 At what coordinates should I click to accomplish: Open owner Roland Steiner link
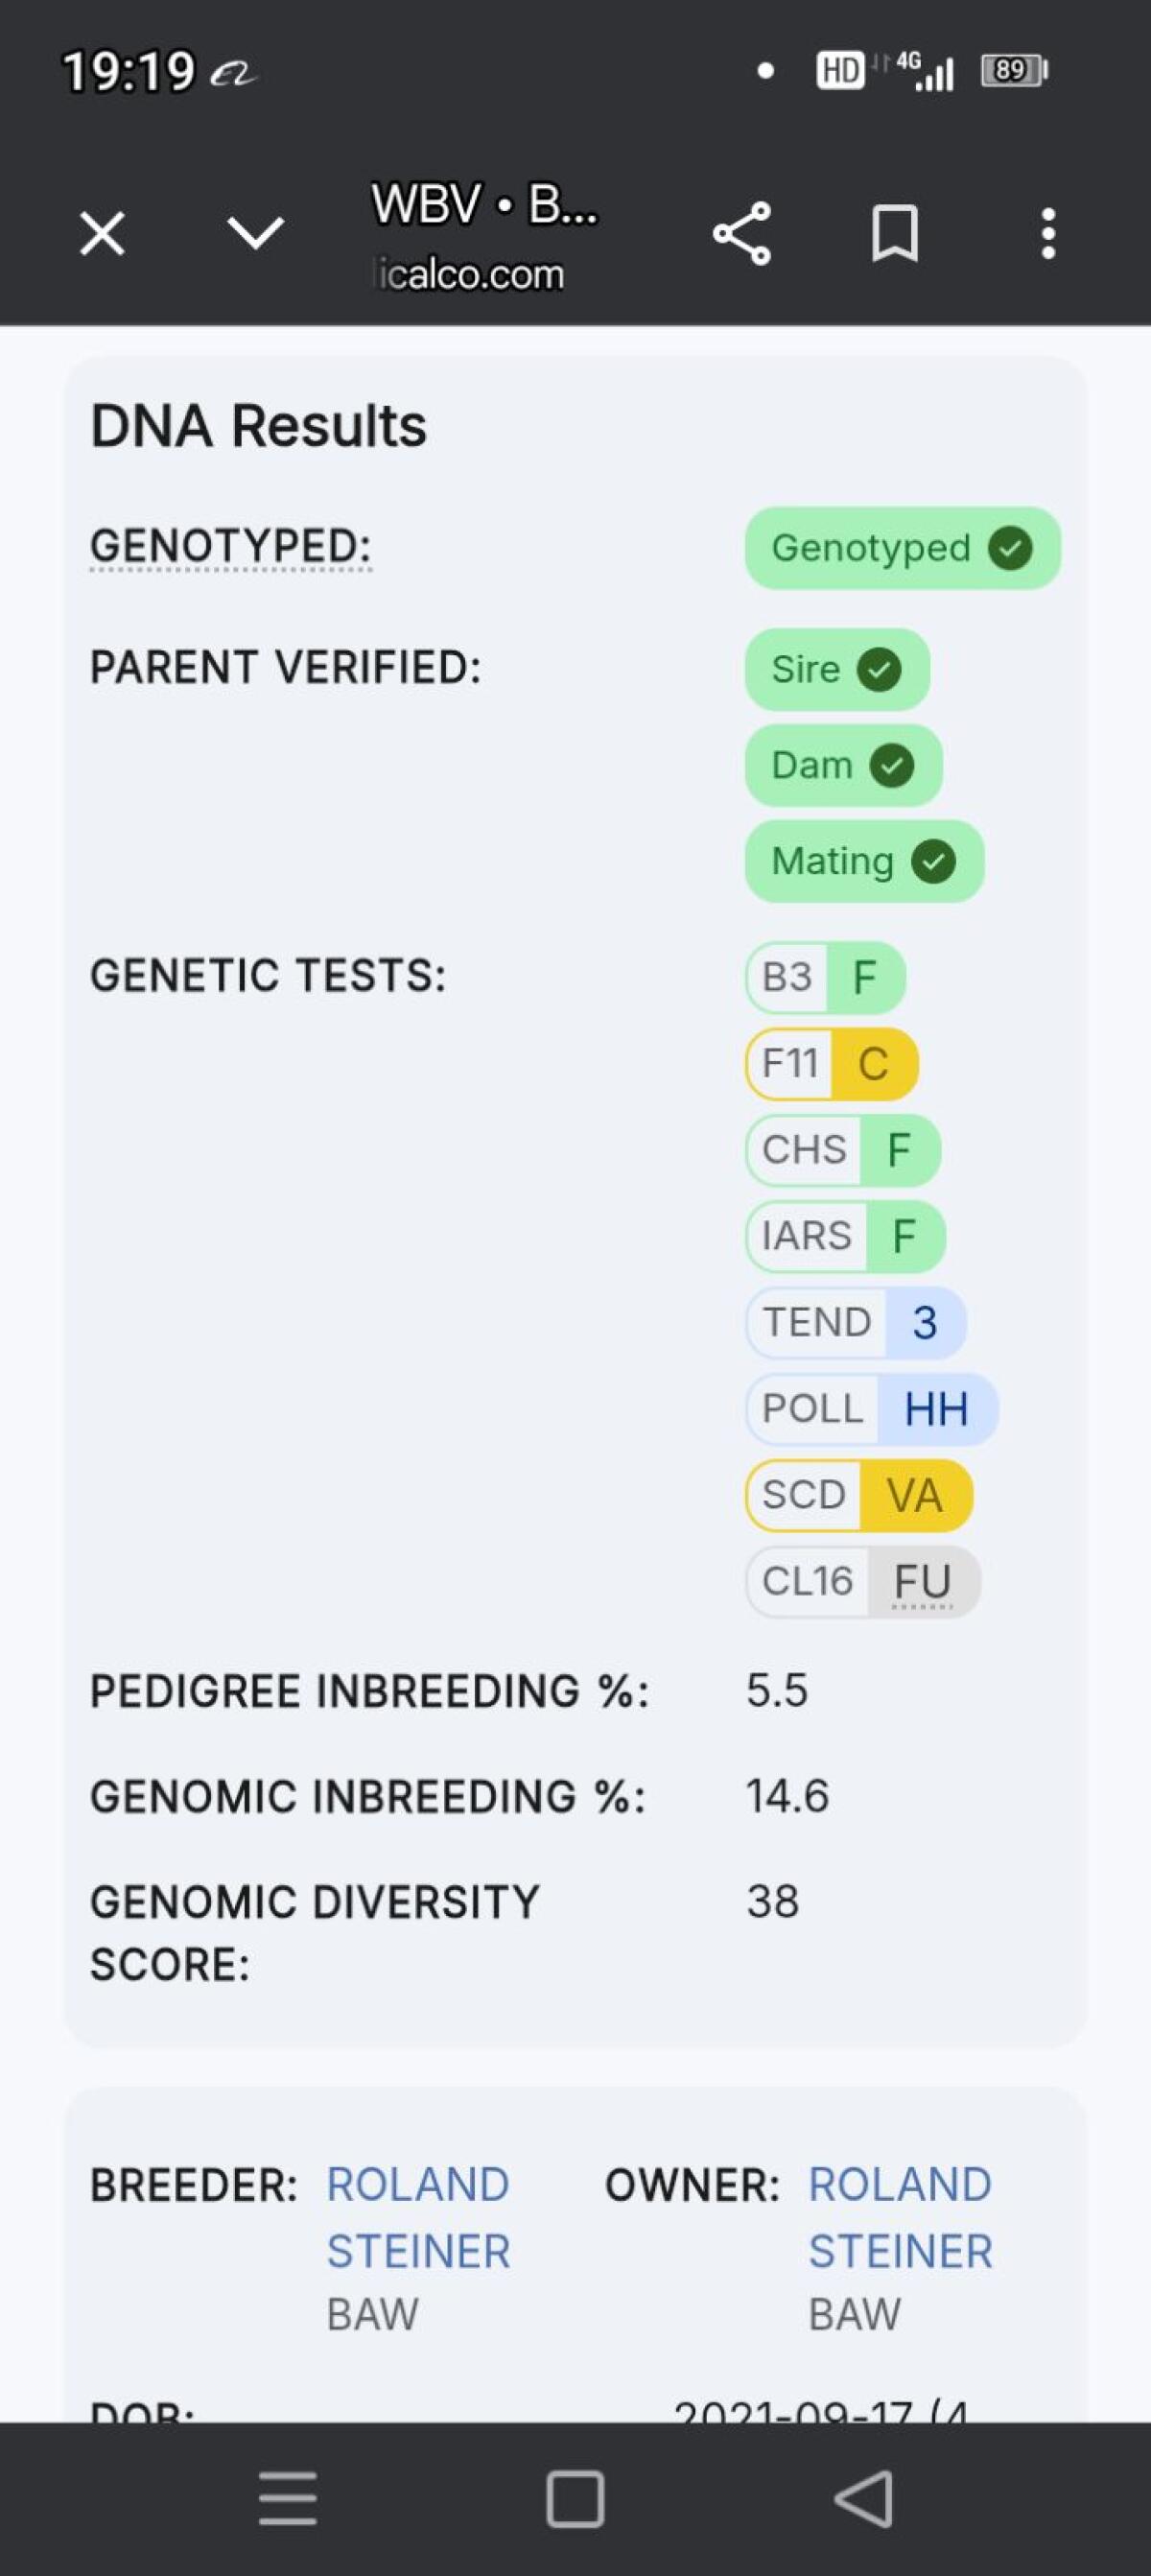[900, 2217]
